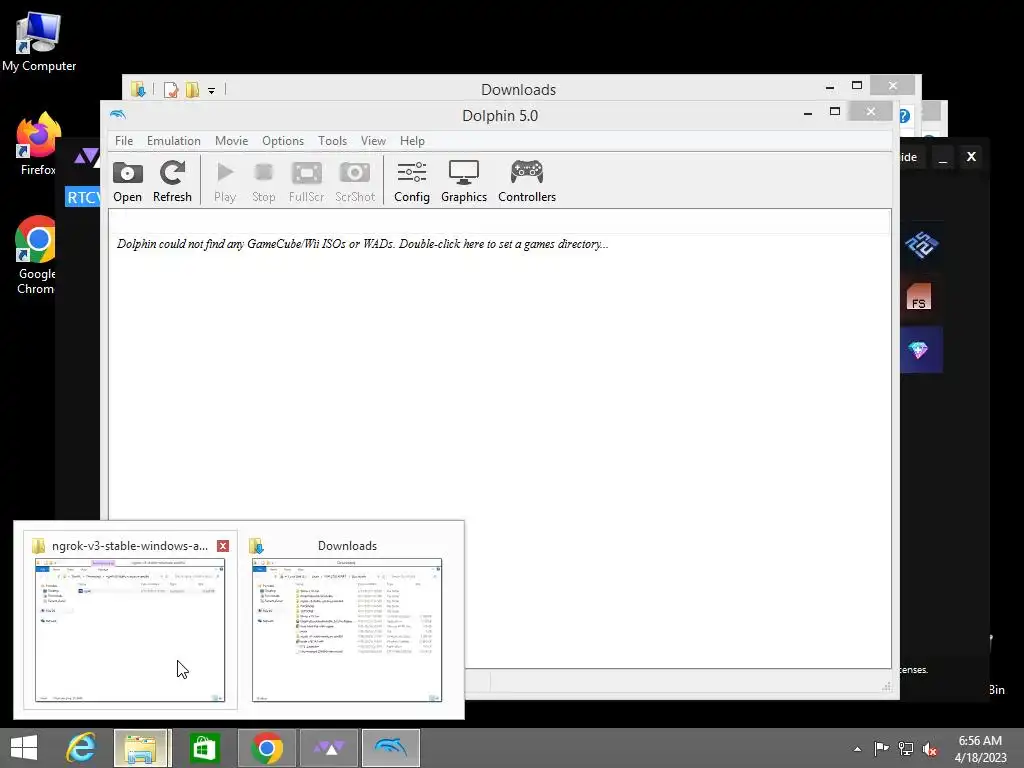The width and height of the screenshot is (1024, 768).
Task: Open the Graphics settings
Action: pos(464,182)
